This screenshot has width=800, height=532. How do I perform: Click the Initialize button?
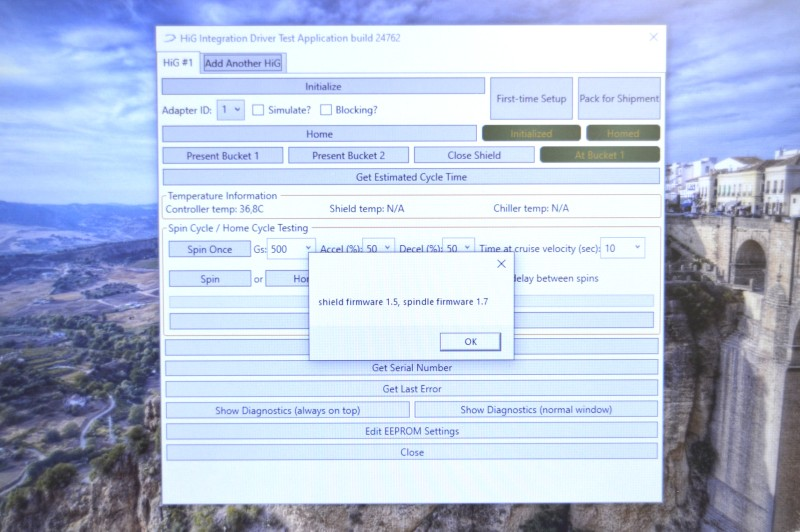click(x=323, y=87)
